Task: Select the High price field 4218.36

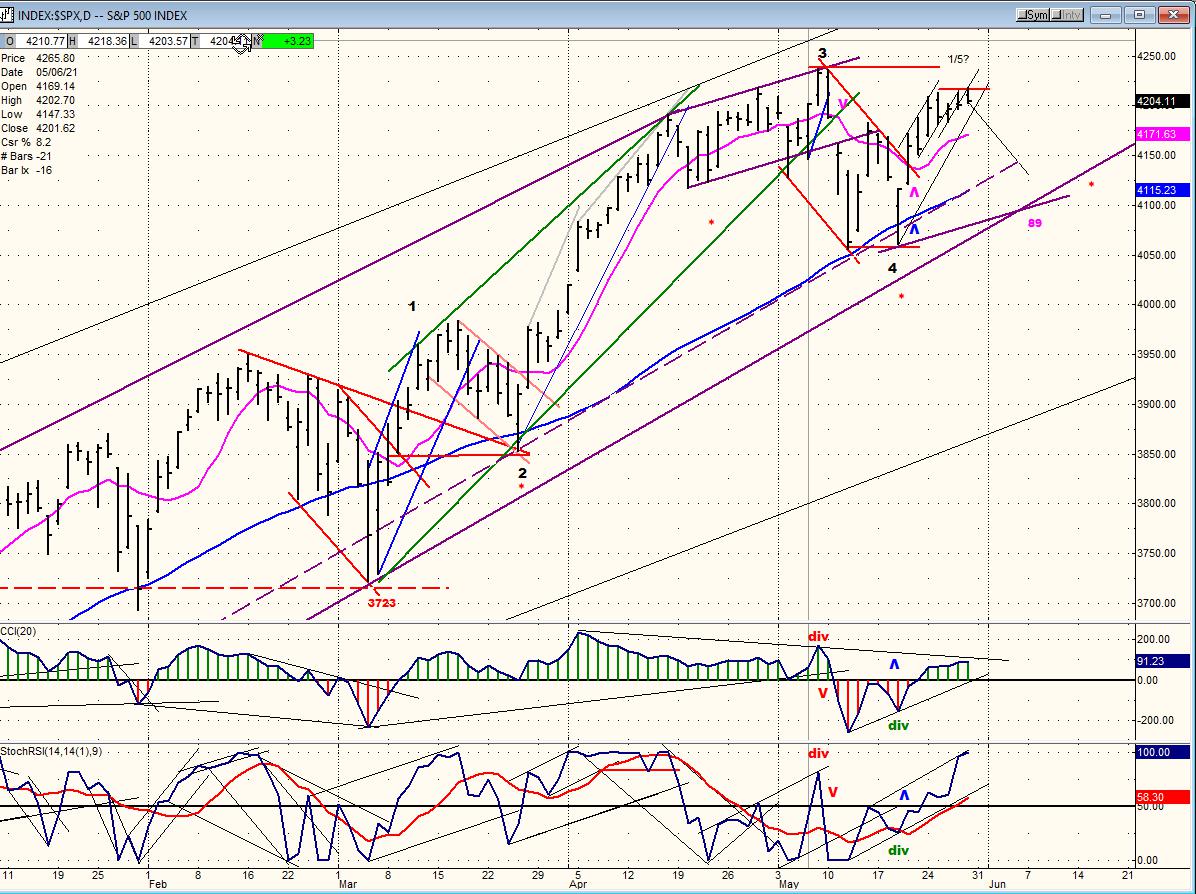Action: tap(103, 41)
